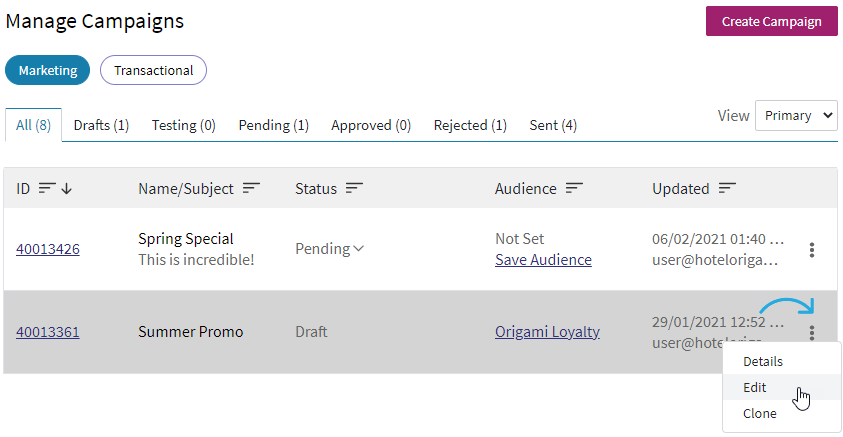
Task: Click the Updated column sort icon
Action: tap(727, 188)
